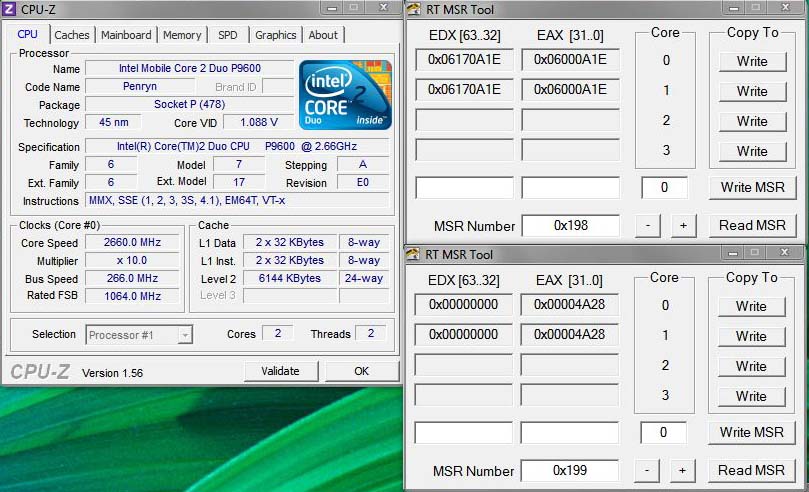This screenshot has height=492, width=809.
Task: Click the 45 nm technology value
Action: pyautogui.click(x=114, y=122)
